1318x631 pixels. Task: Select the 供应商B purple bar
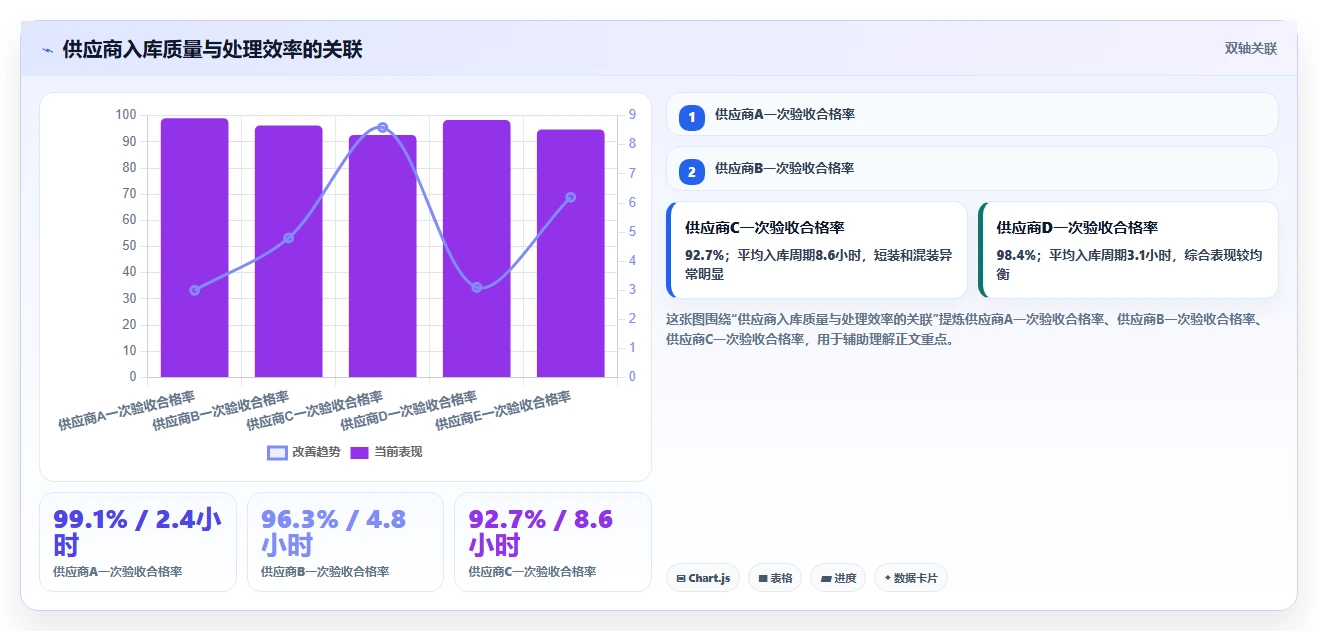(x=289, y=251)
